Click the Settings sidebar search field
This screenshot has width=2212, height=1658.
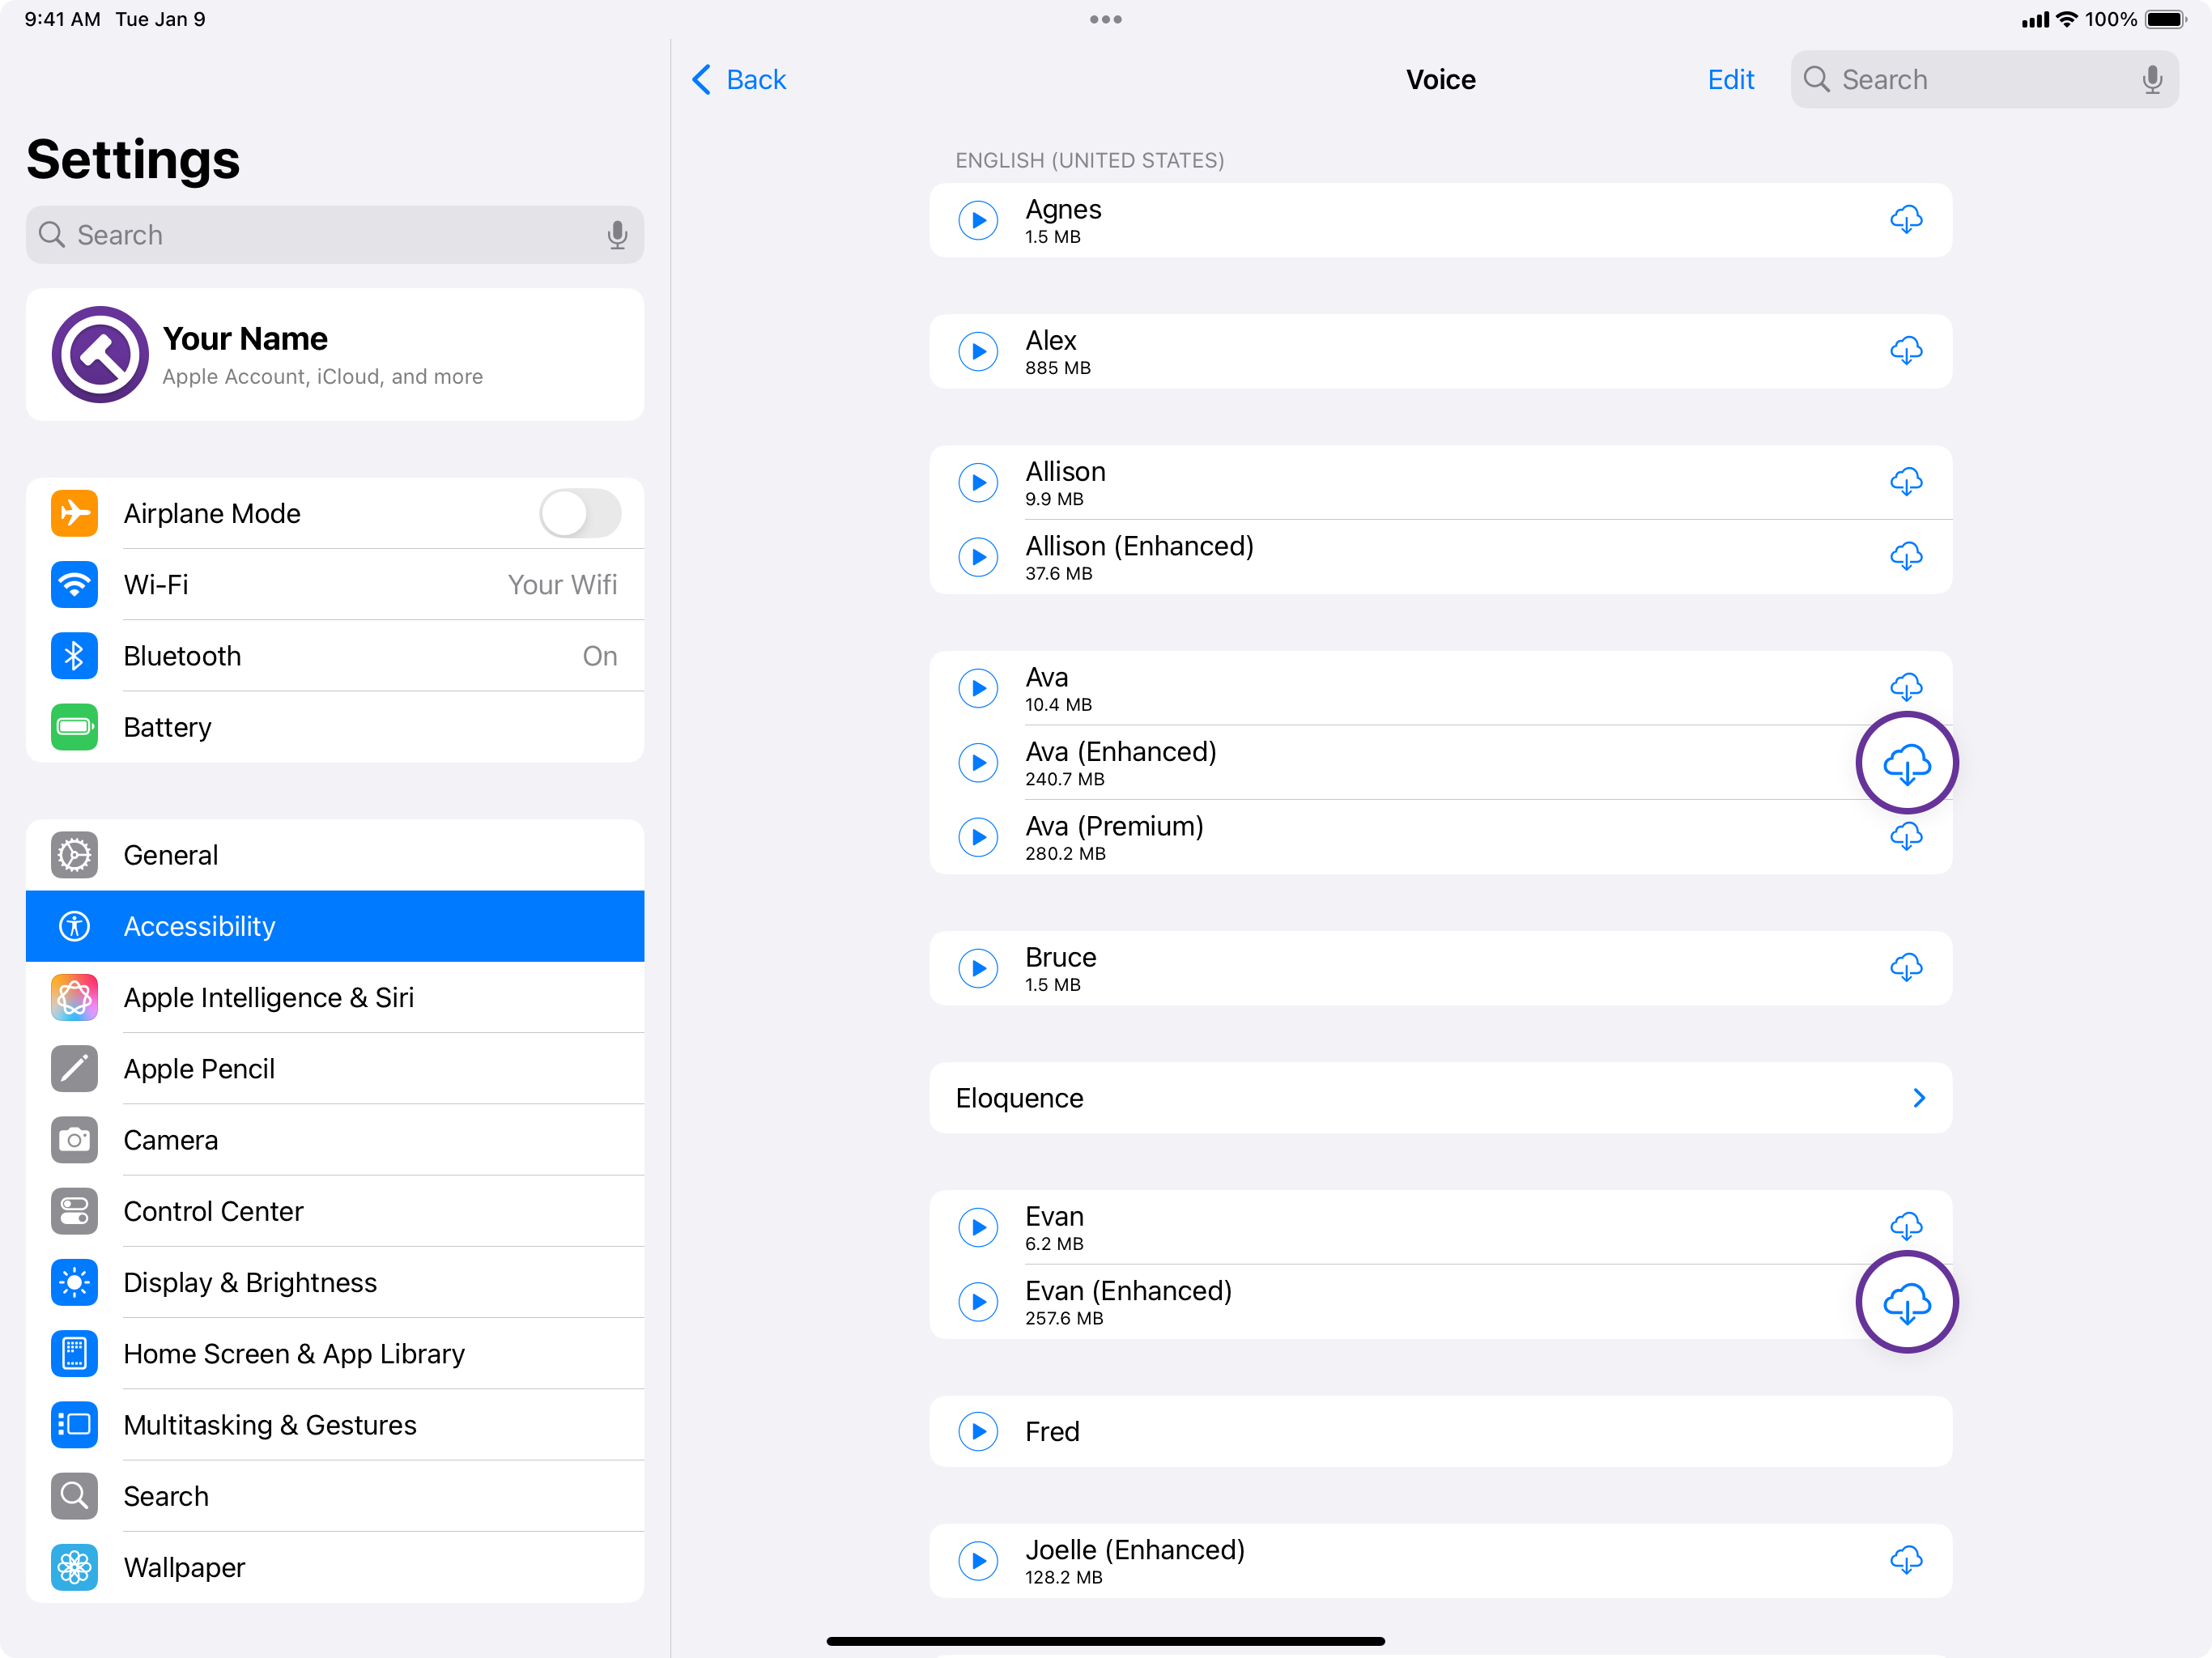320,235
